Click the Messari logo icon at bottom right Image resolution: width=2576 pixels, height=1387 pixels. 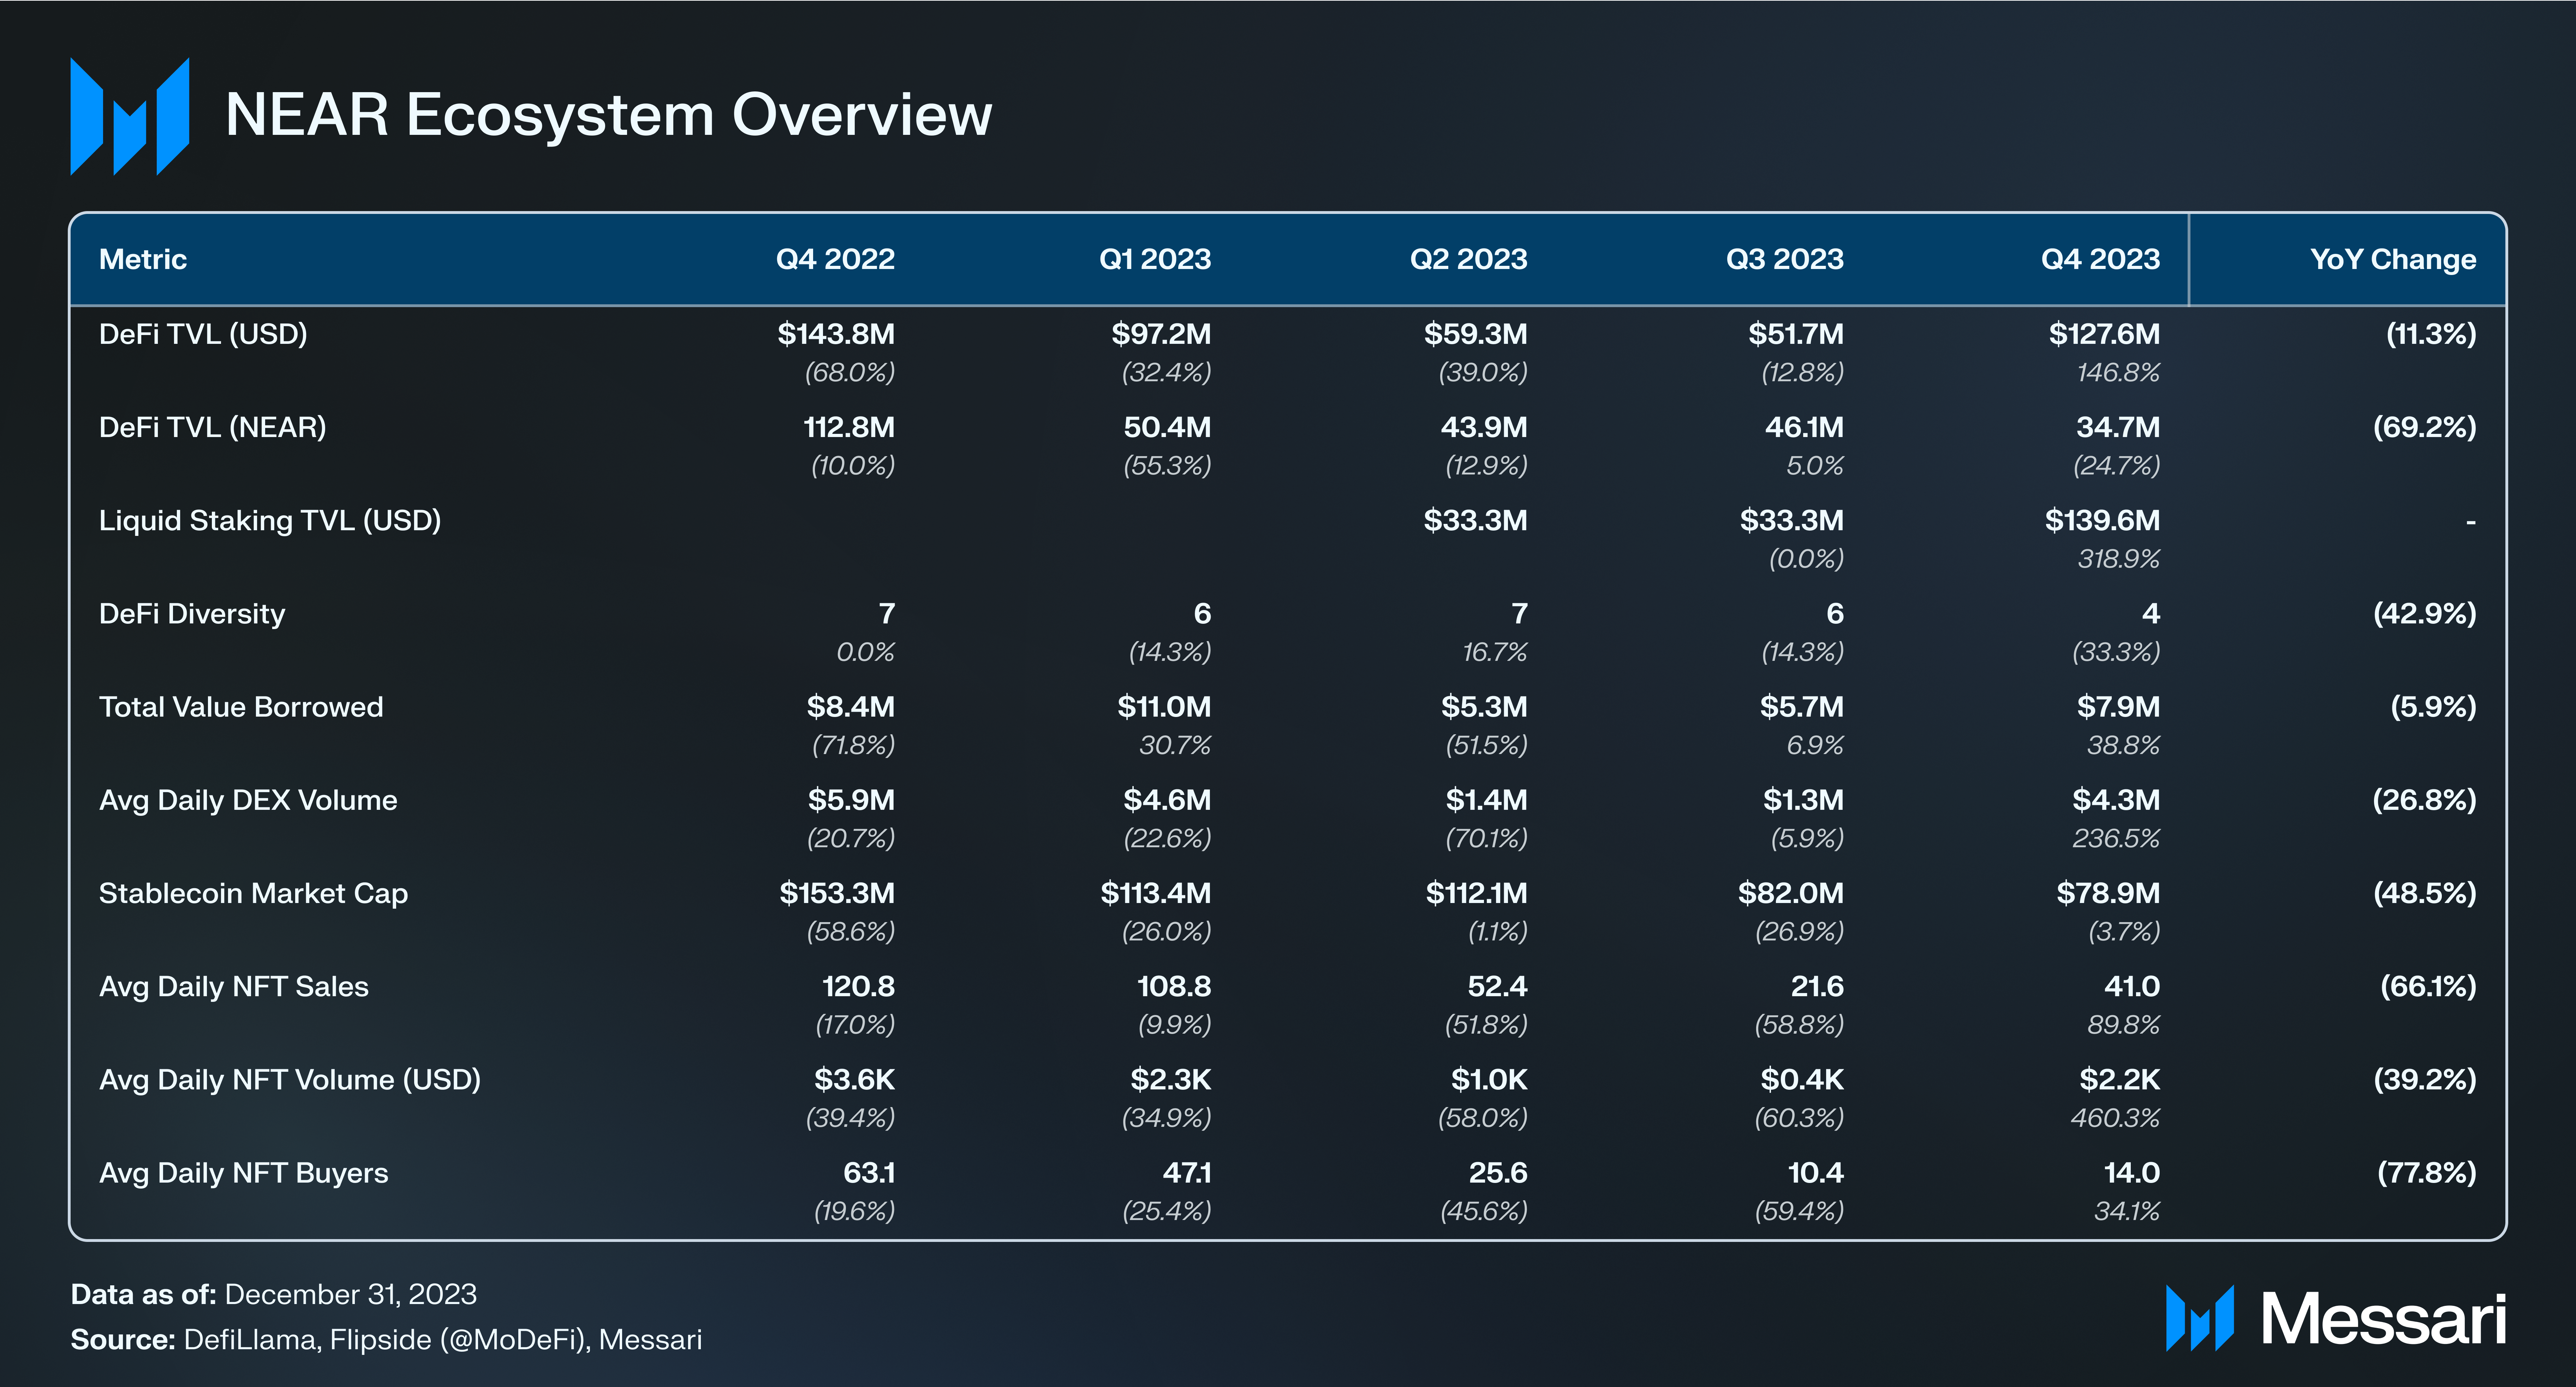click(2200, 1318)
